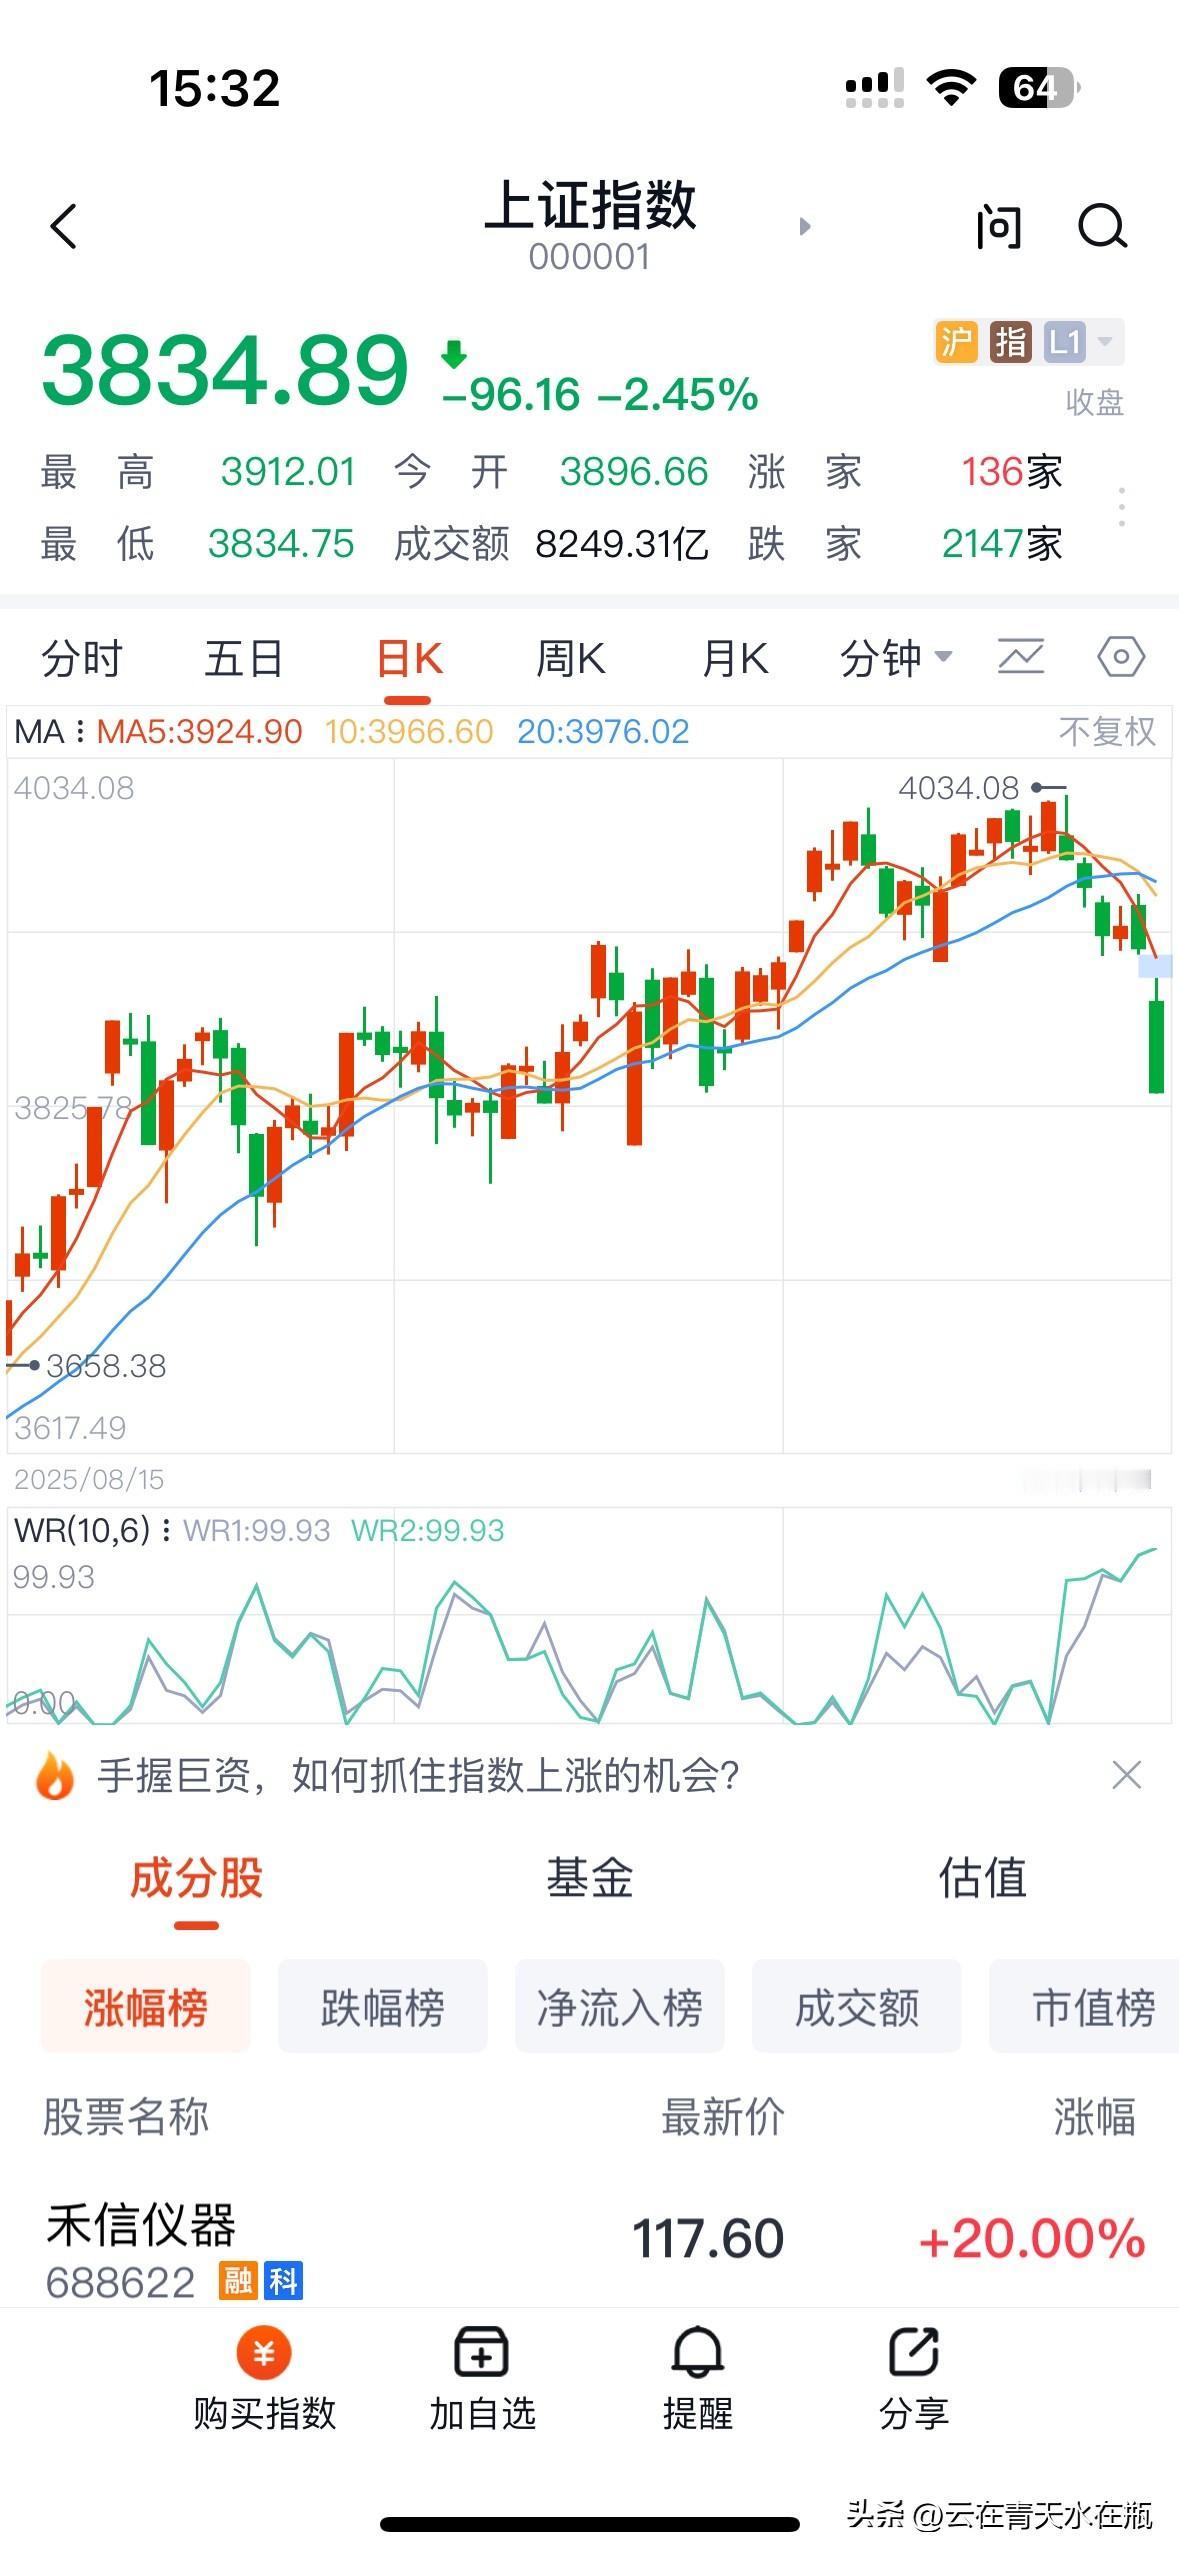
Task: Switch to the 基金 tab
Action: (x=589, y=1877)
